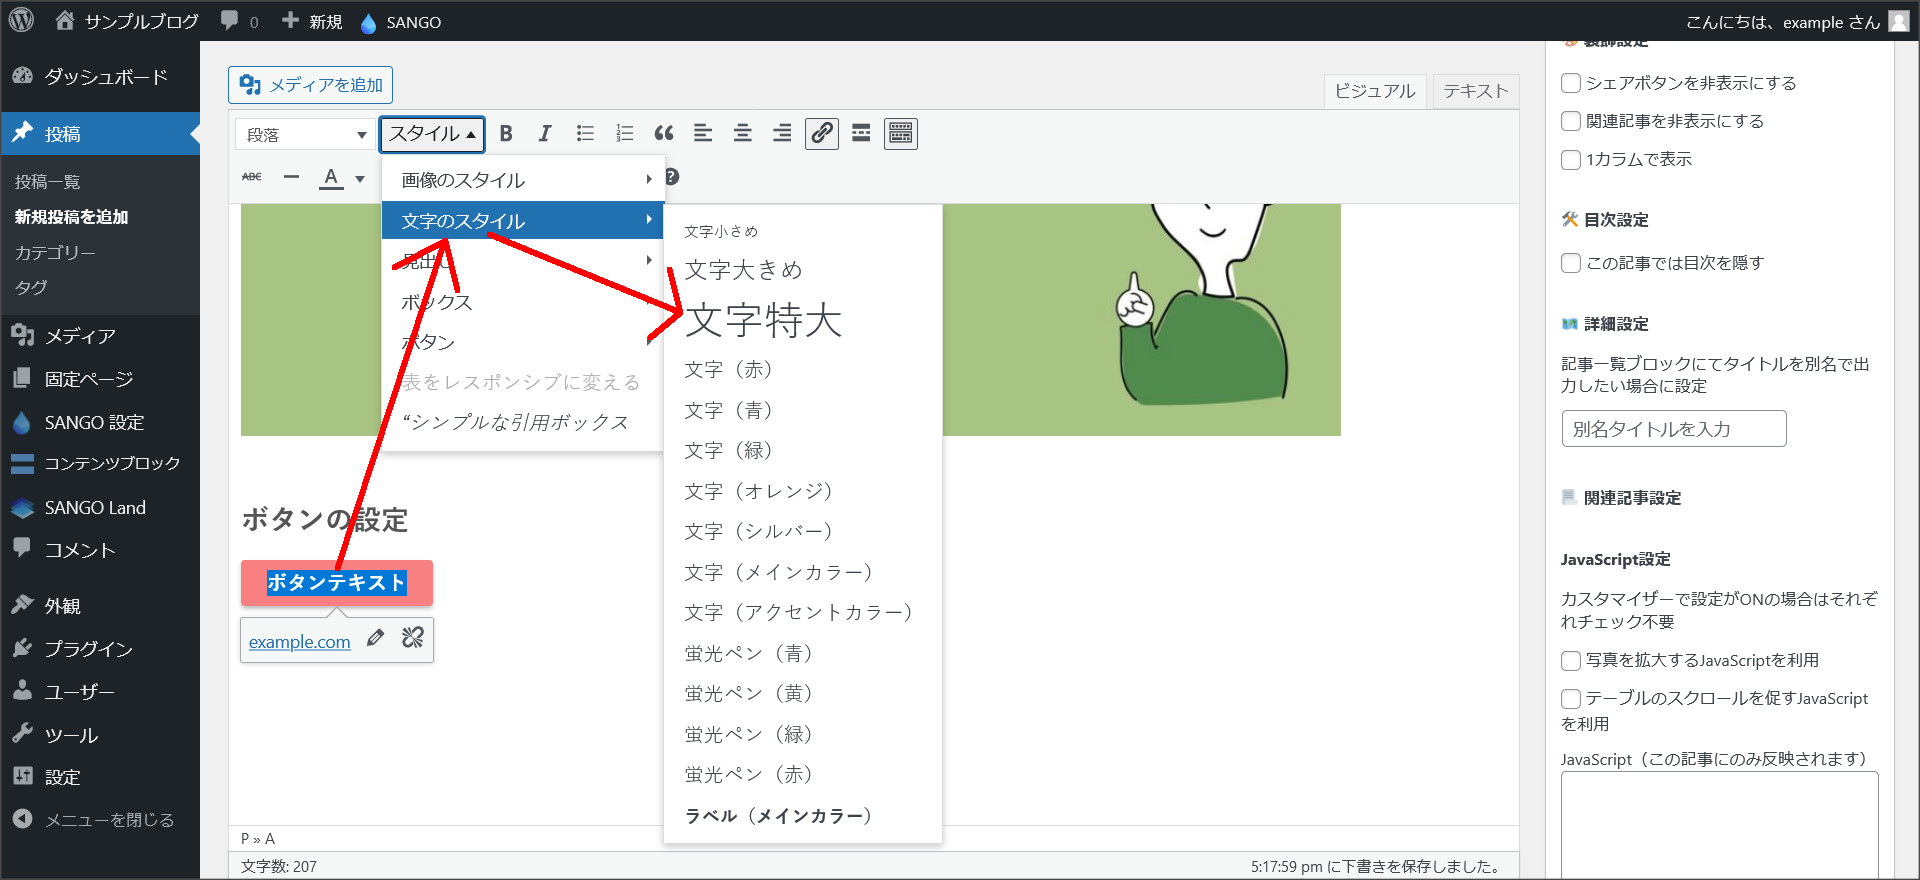Insert a blockquote with the quote icon
Image resolution: width=1920 pixels, height=880 pixels.
tap(663, 134)
